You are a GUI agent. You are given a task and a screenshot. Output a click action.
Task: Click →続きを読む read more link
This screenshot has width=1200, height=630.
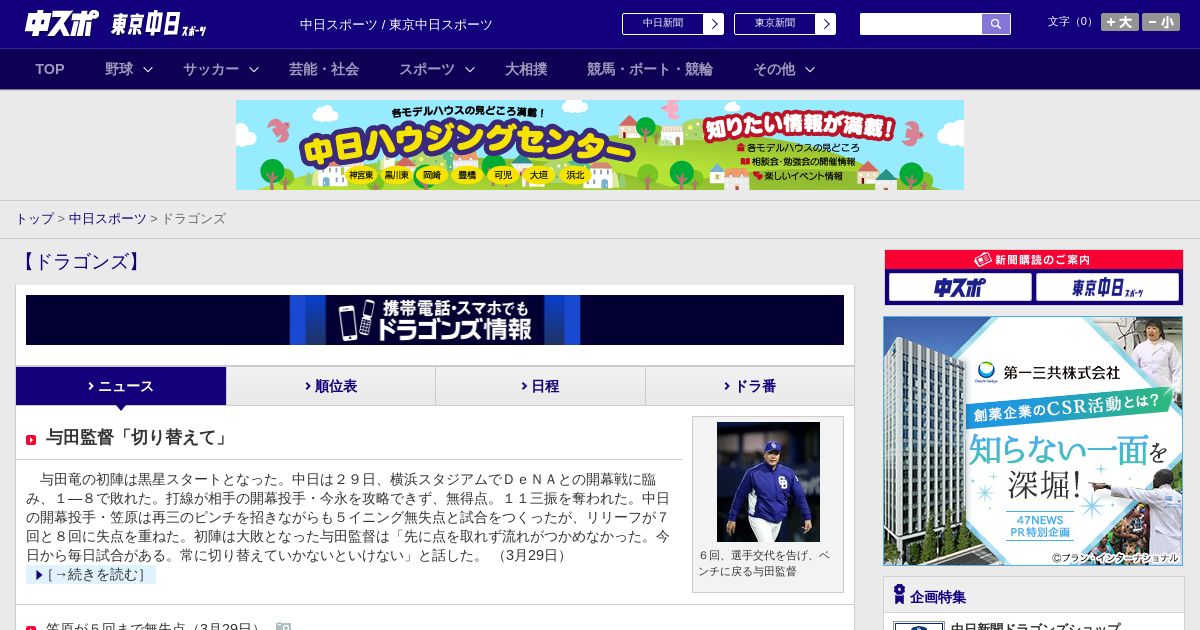coord(91,575)
